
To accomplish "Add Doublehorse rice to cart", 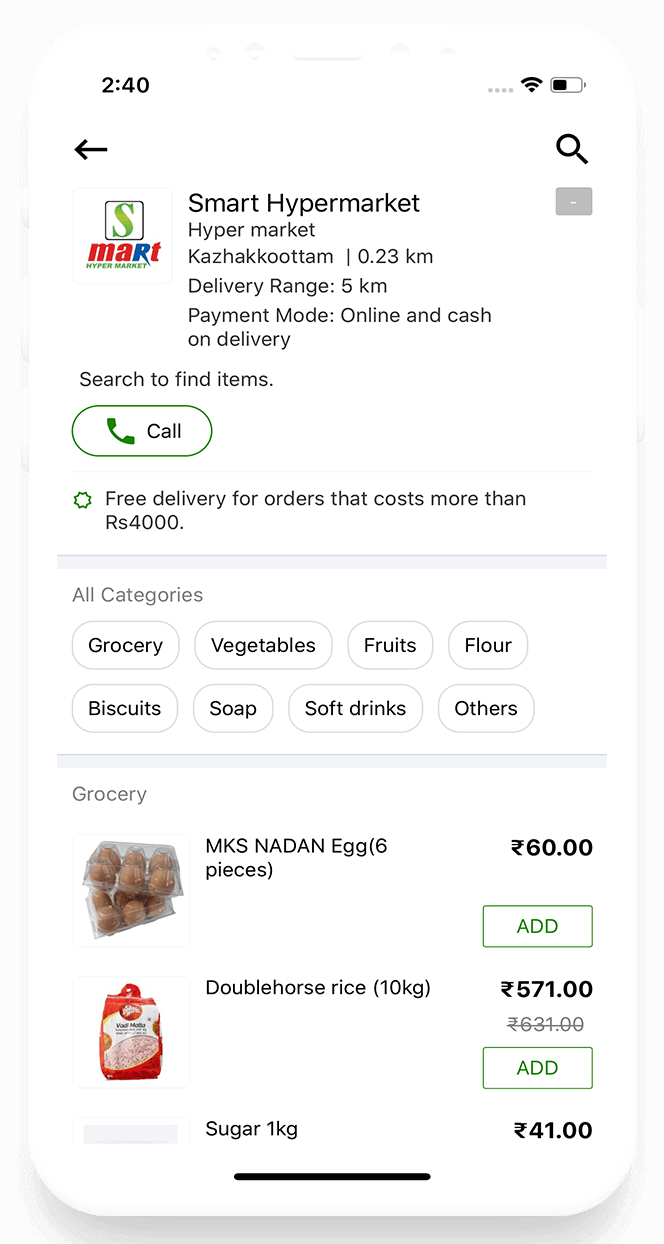I will pos(537,1068).
